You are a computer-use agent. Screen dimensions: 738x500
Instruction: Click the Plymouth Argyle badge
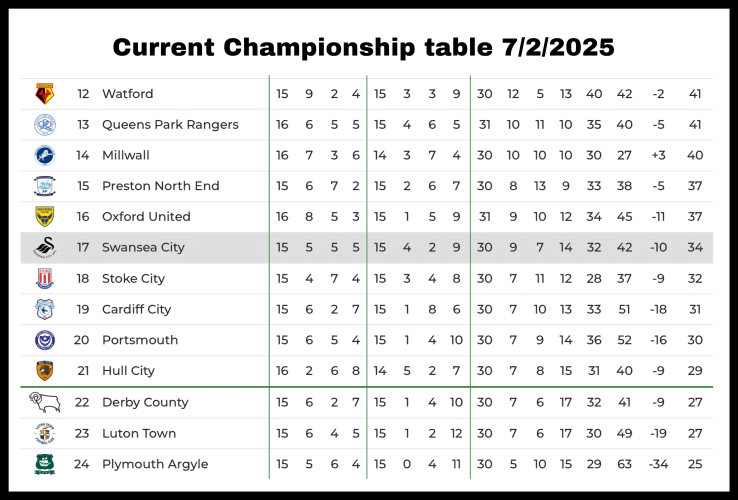click(x=44, y=464)
